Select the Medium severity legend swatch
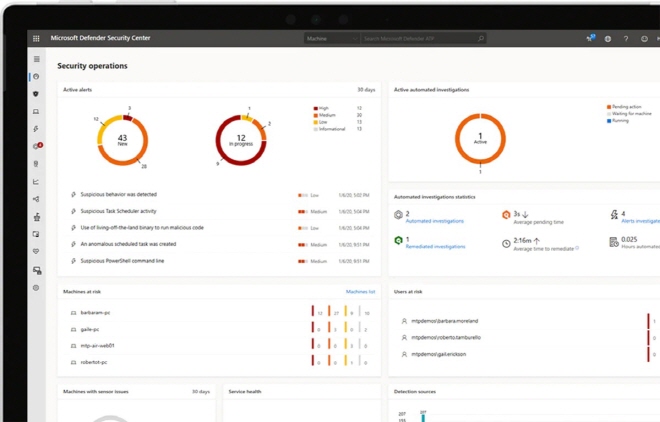 coord(316,115)
